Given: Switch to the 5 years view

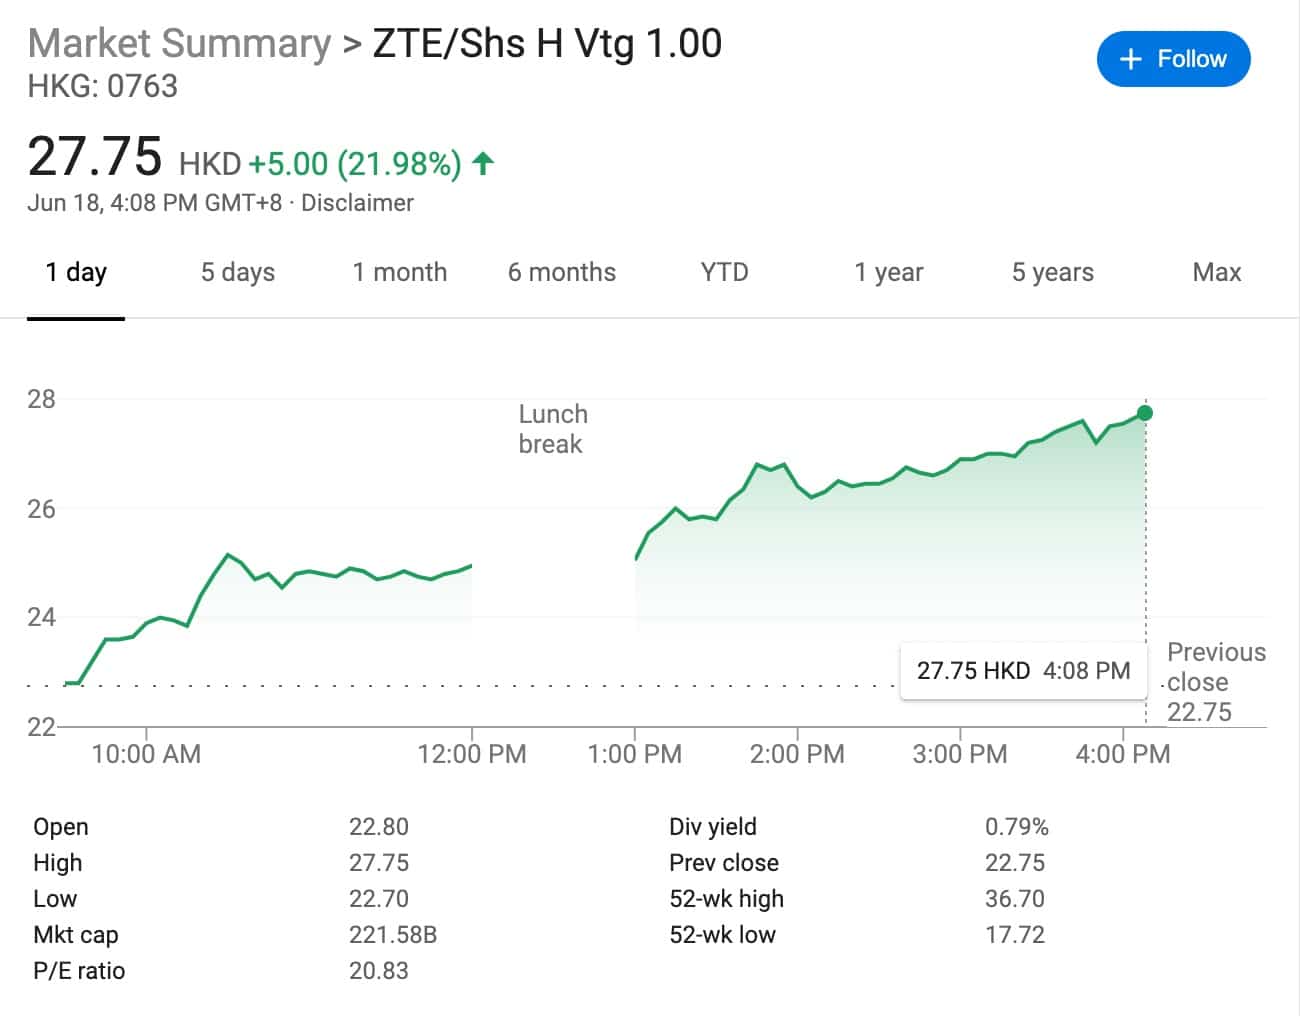Looking at the screenshot, I should pos(1052,272).
